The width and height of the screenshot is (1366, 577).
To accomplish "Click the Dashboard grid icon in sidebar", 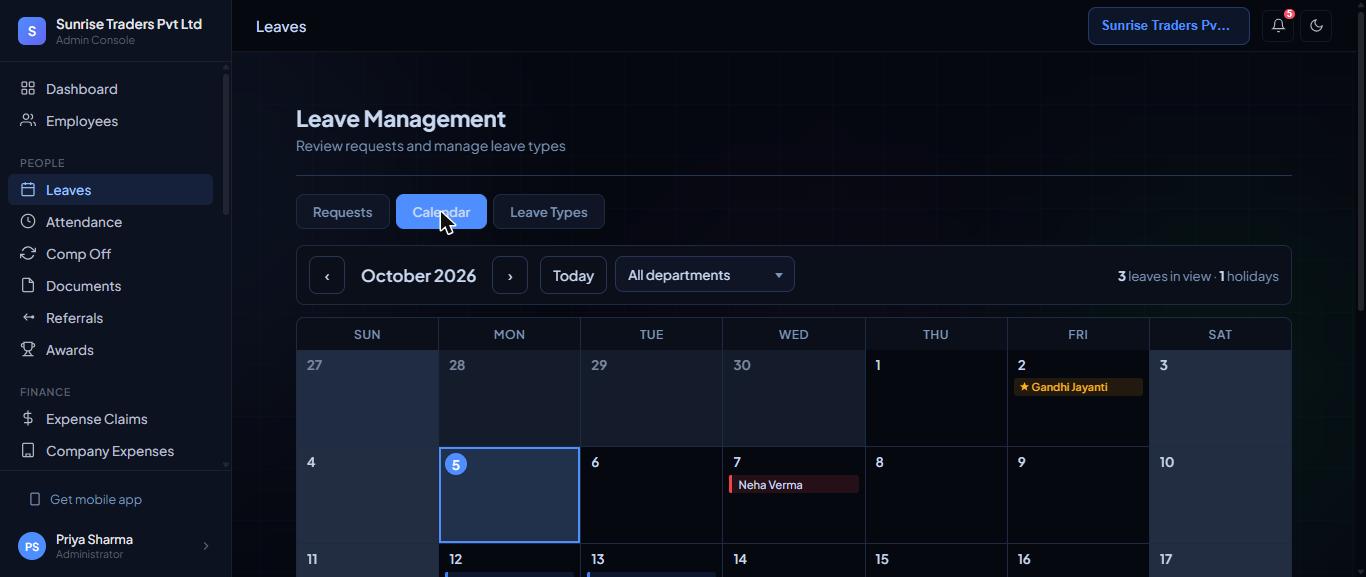I will 28,89.
